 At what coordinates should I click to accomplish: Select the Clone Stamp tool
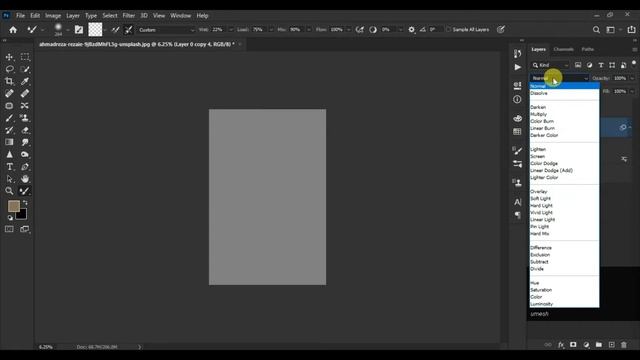25,118
